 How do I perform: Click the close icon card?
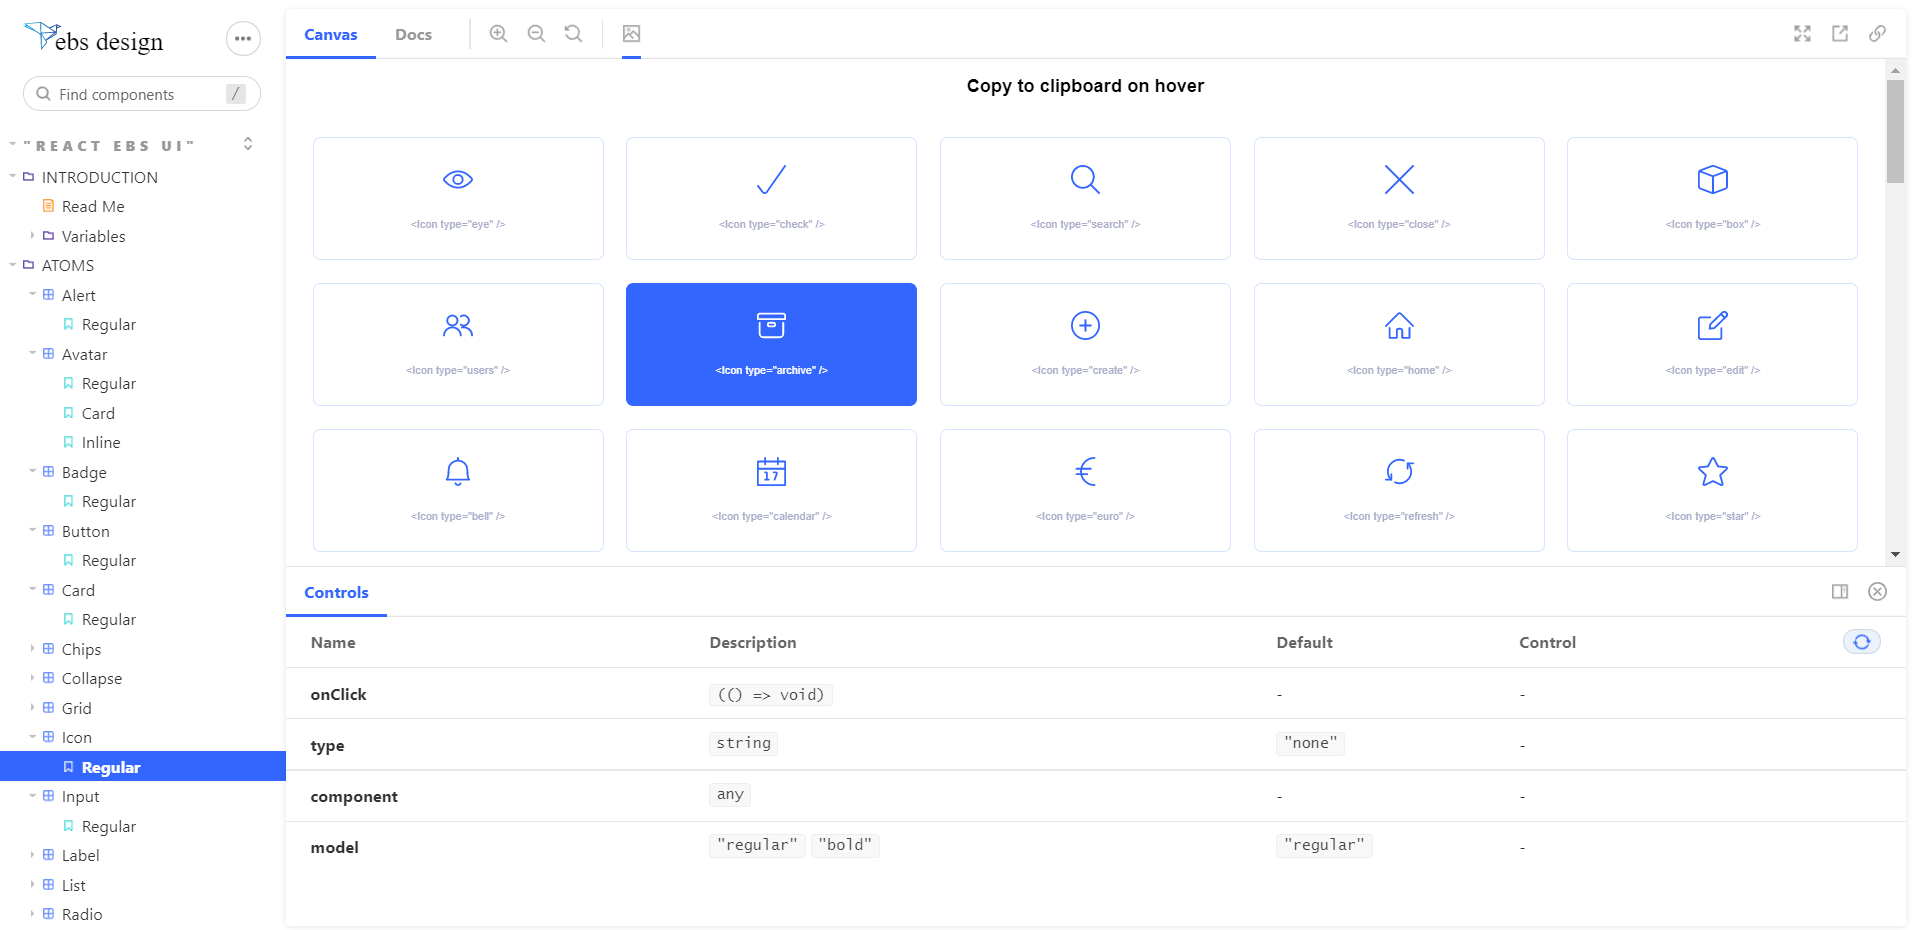tap(1399, 198)
